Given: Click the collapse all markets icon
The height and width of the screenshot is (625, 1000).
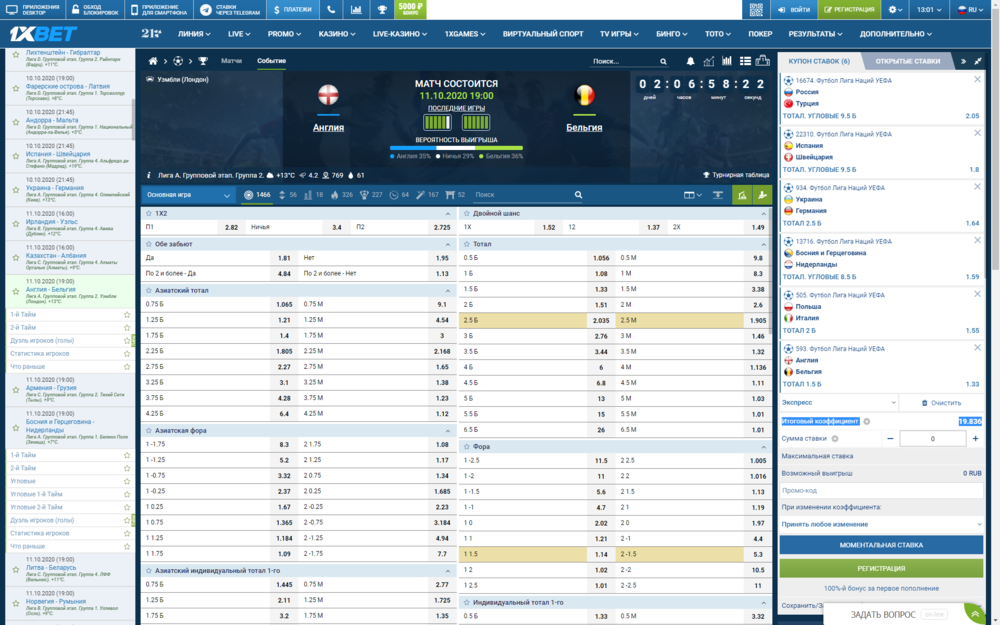Looking at the screenshot, I should point(717,195).
